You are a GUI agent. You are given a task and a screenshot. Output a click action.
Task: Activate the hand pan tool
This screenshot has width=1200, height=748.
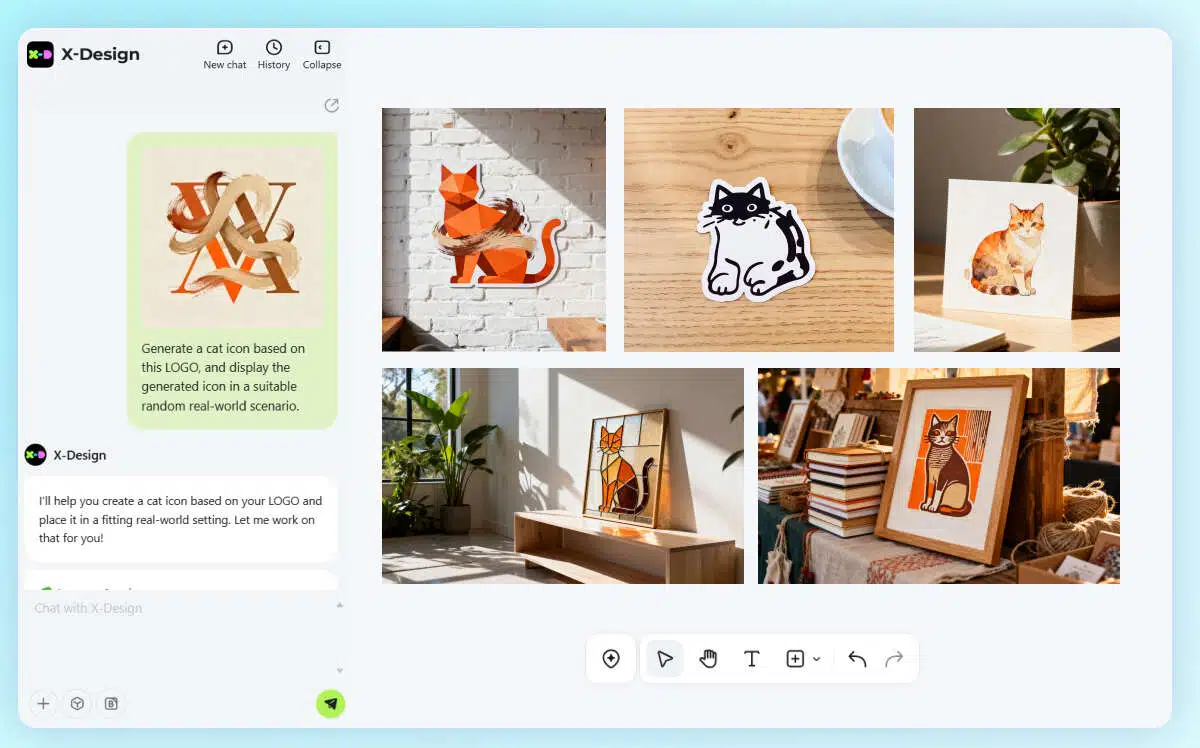point(708,659)
